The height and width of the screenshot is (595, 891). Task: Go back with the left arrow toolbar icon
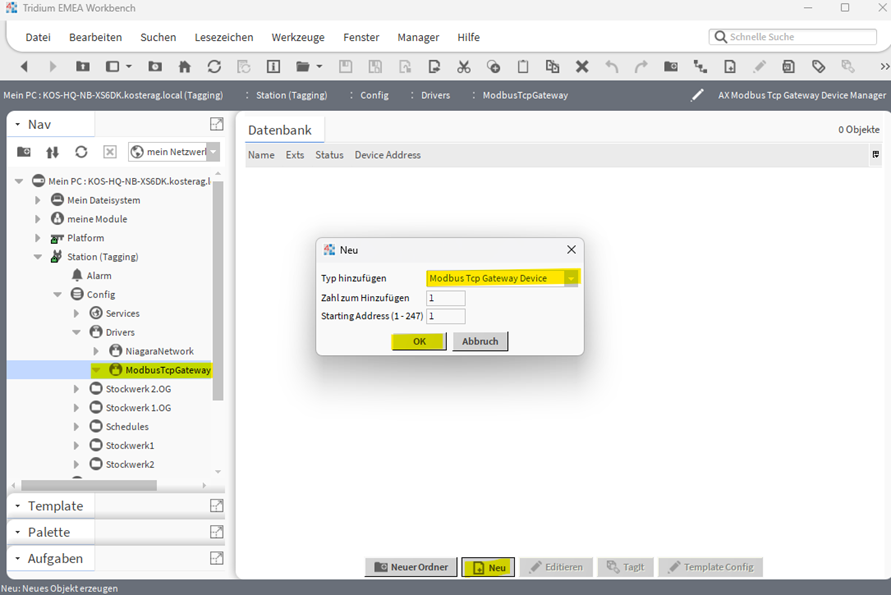coord(24,66)
